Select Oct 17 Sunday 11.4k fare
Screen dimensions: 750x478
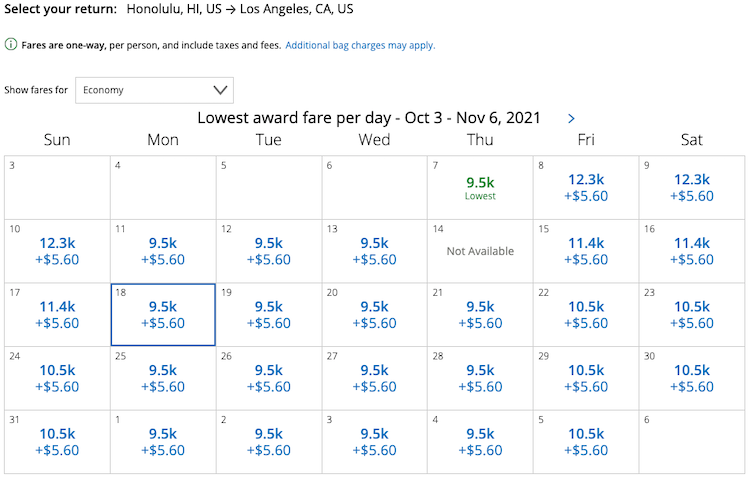click(57, 315)
